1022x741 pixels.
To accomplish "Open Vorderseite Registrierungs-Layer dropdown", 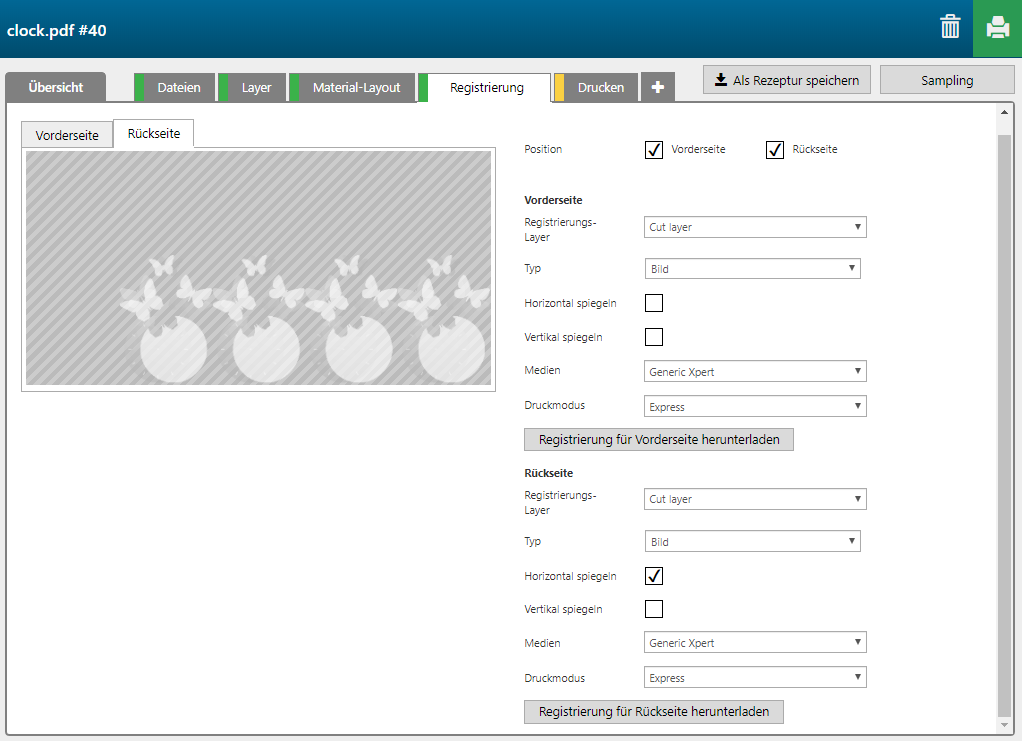I will coord(755,227).
